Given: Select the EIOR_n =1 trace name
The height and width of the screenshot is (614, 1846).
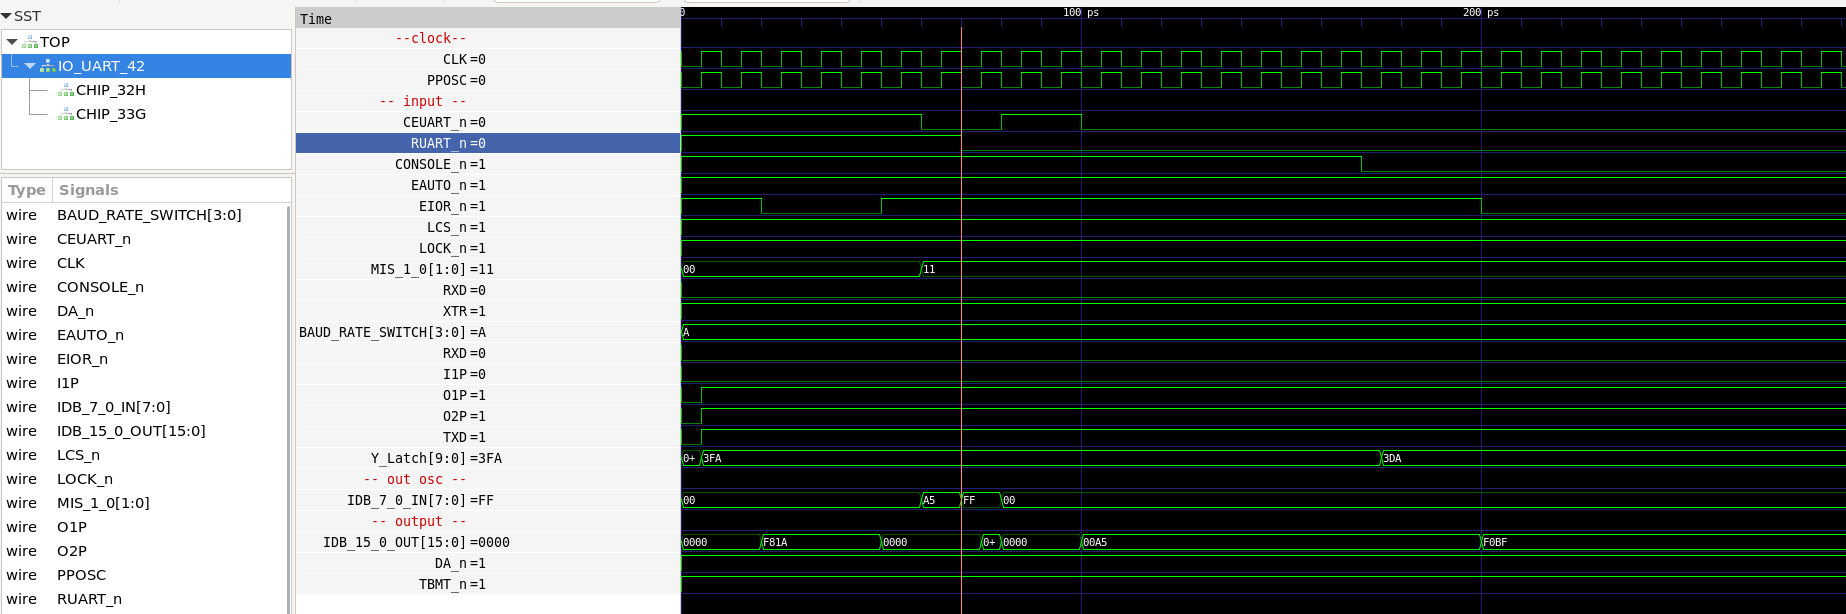Looking at the screenshot, I should (452, 206).
